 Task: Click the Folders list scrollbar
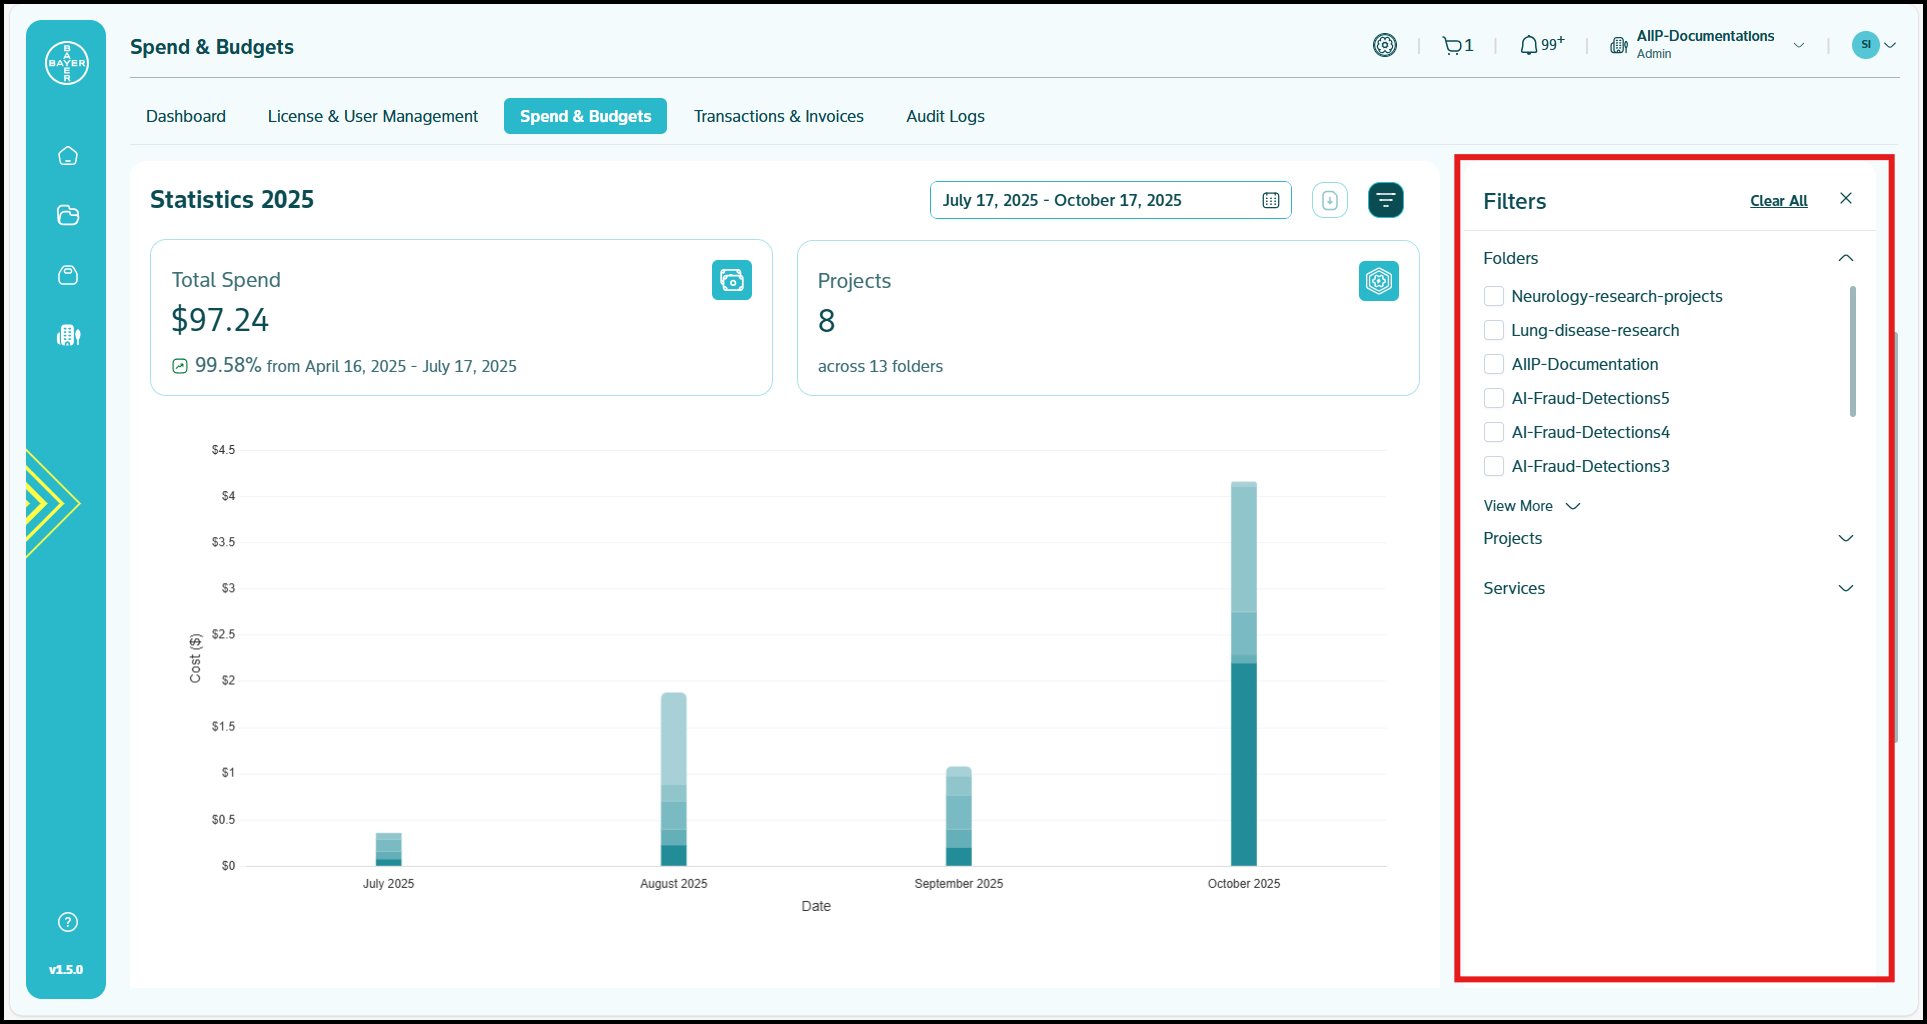[1852, 351]
